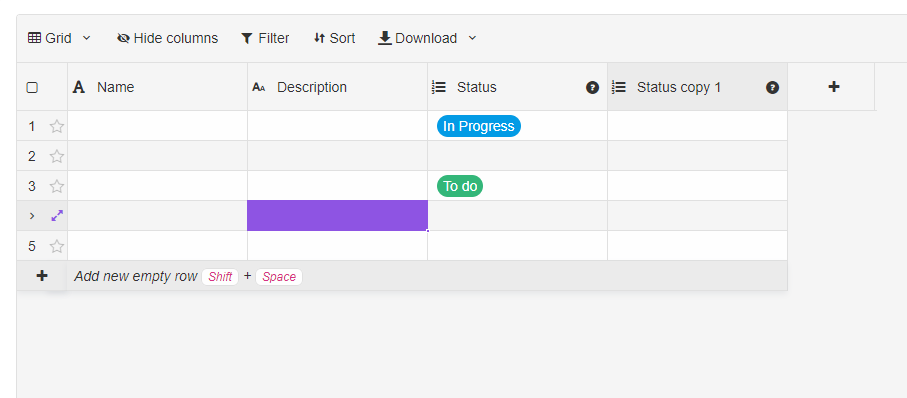Click row number 3

coord(32,186)
